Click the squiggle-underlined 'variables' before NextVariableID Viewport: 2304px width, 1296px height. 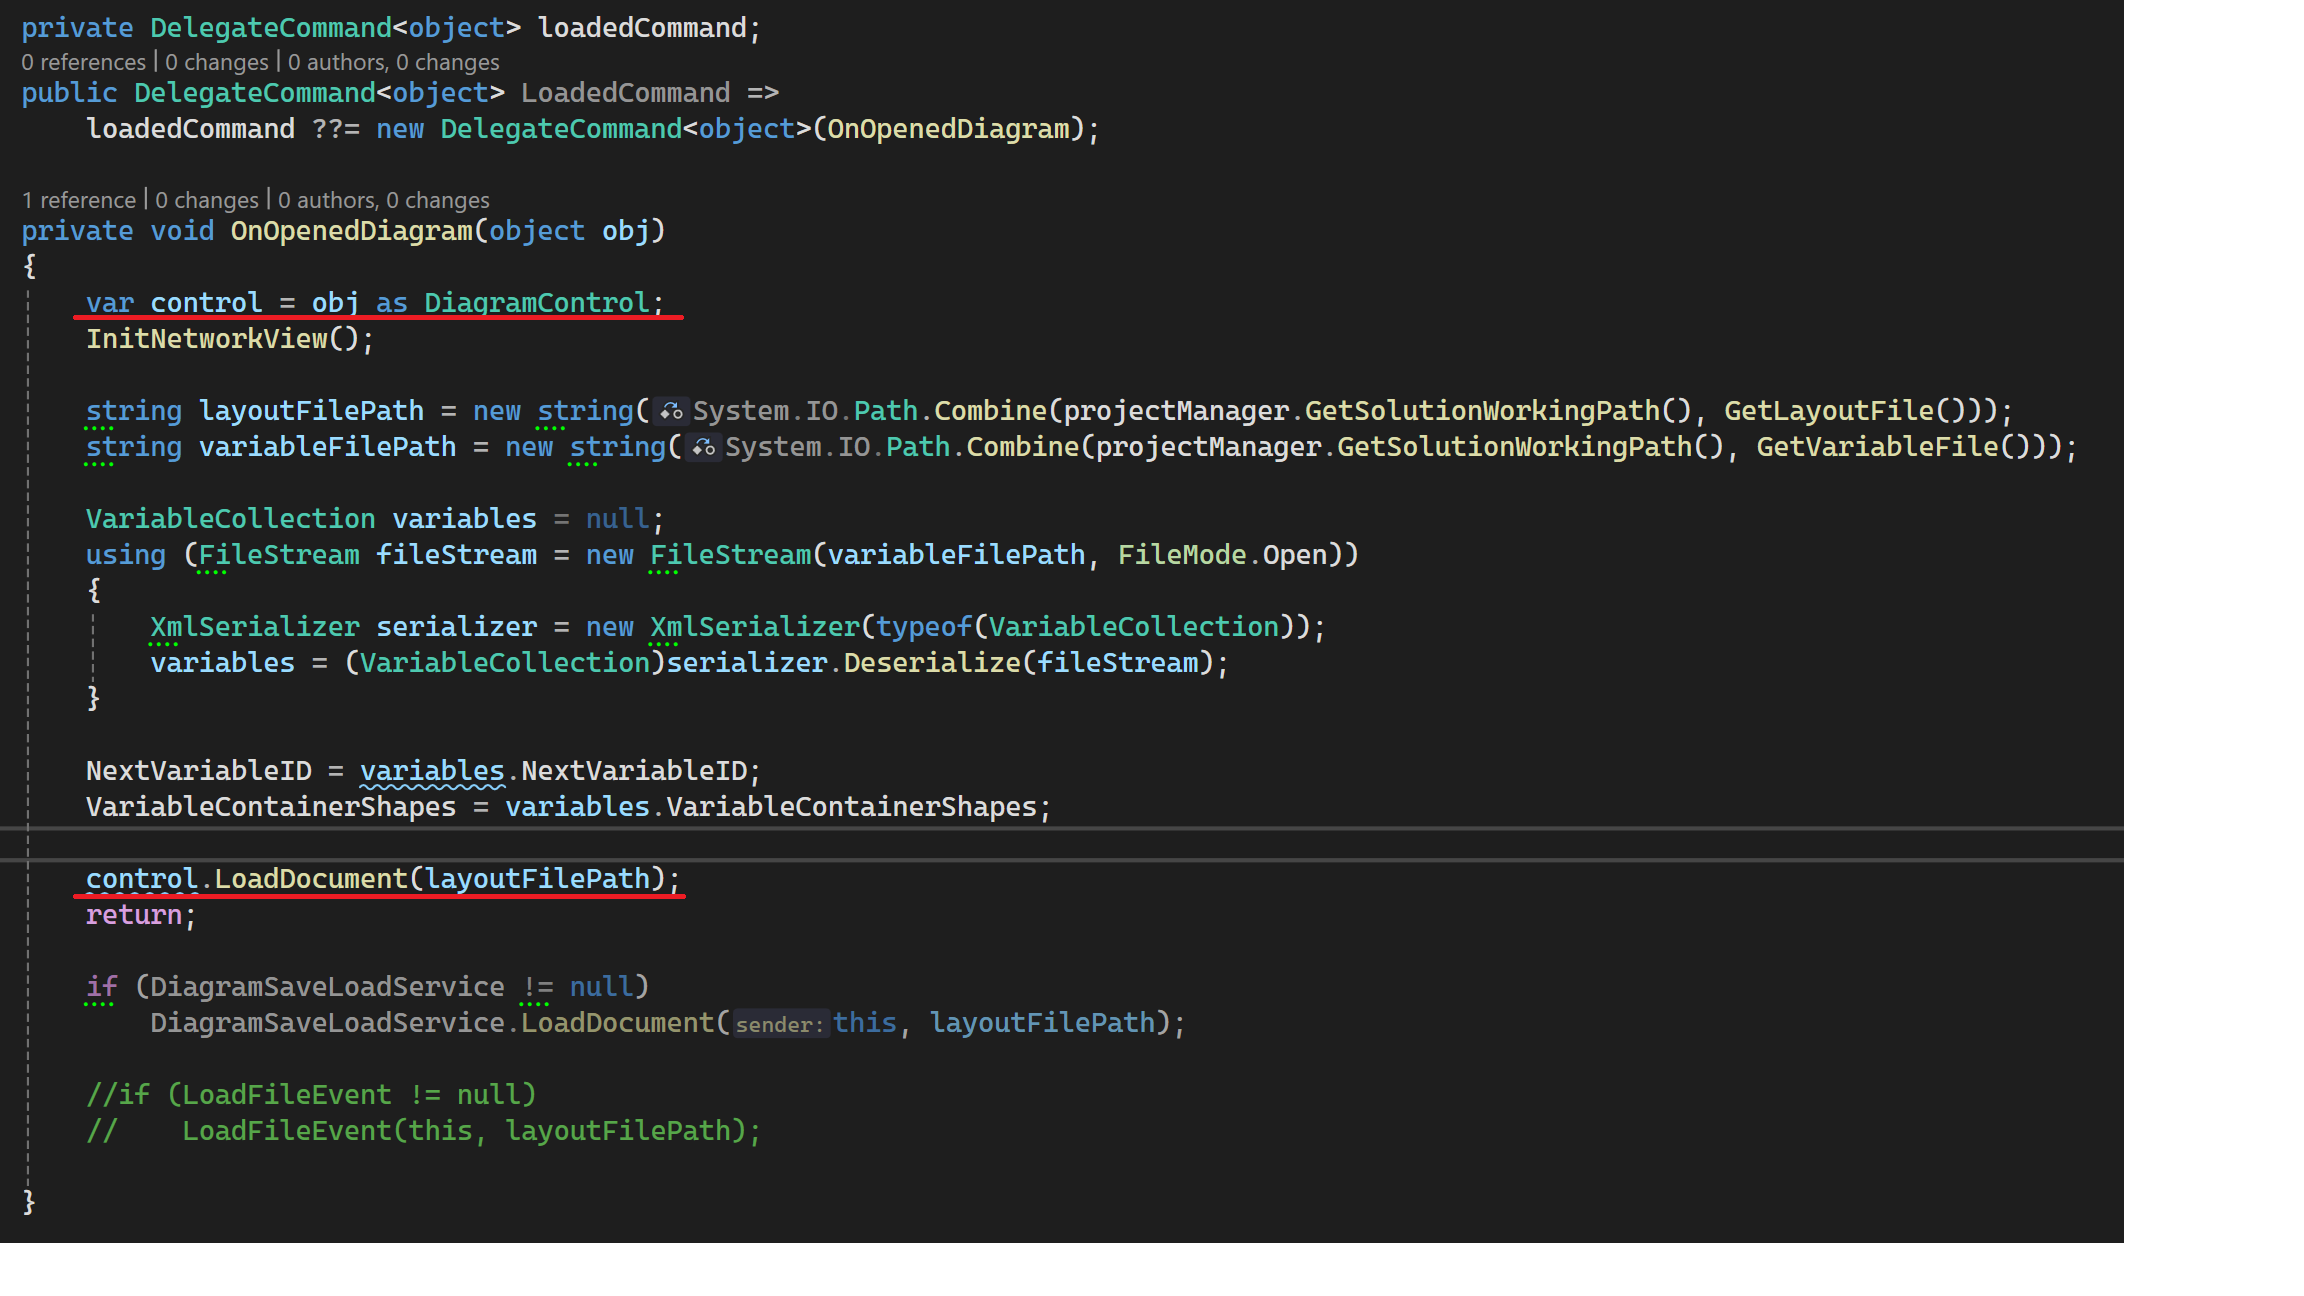click(x=432, y=771)
